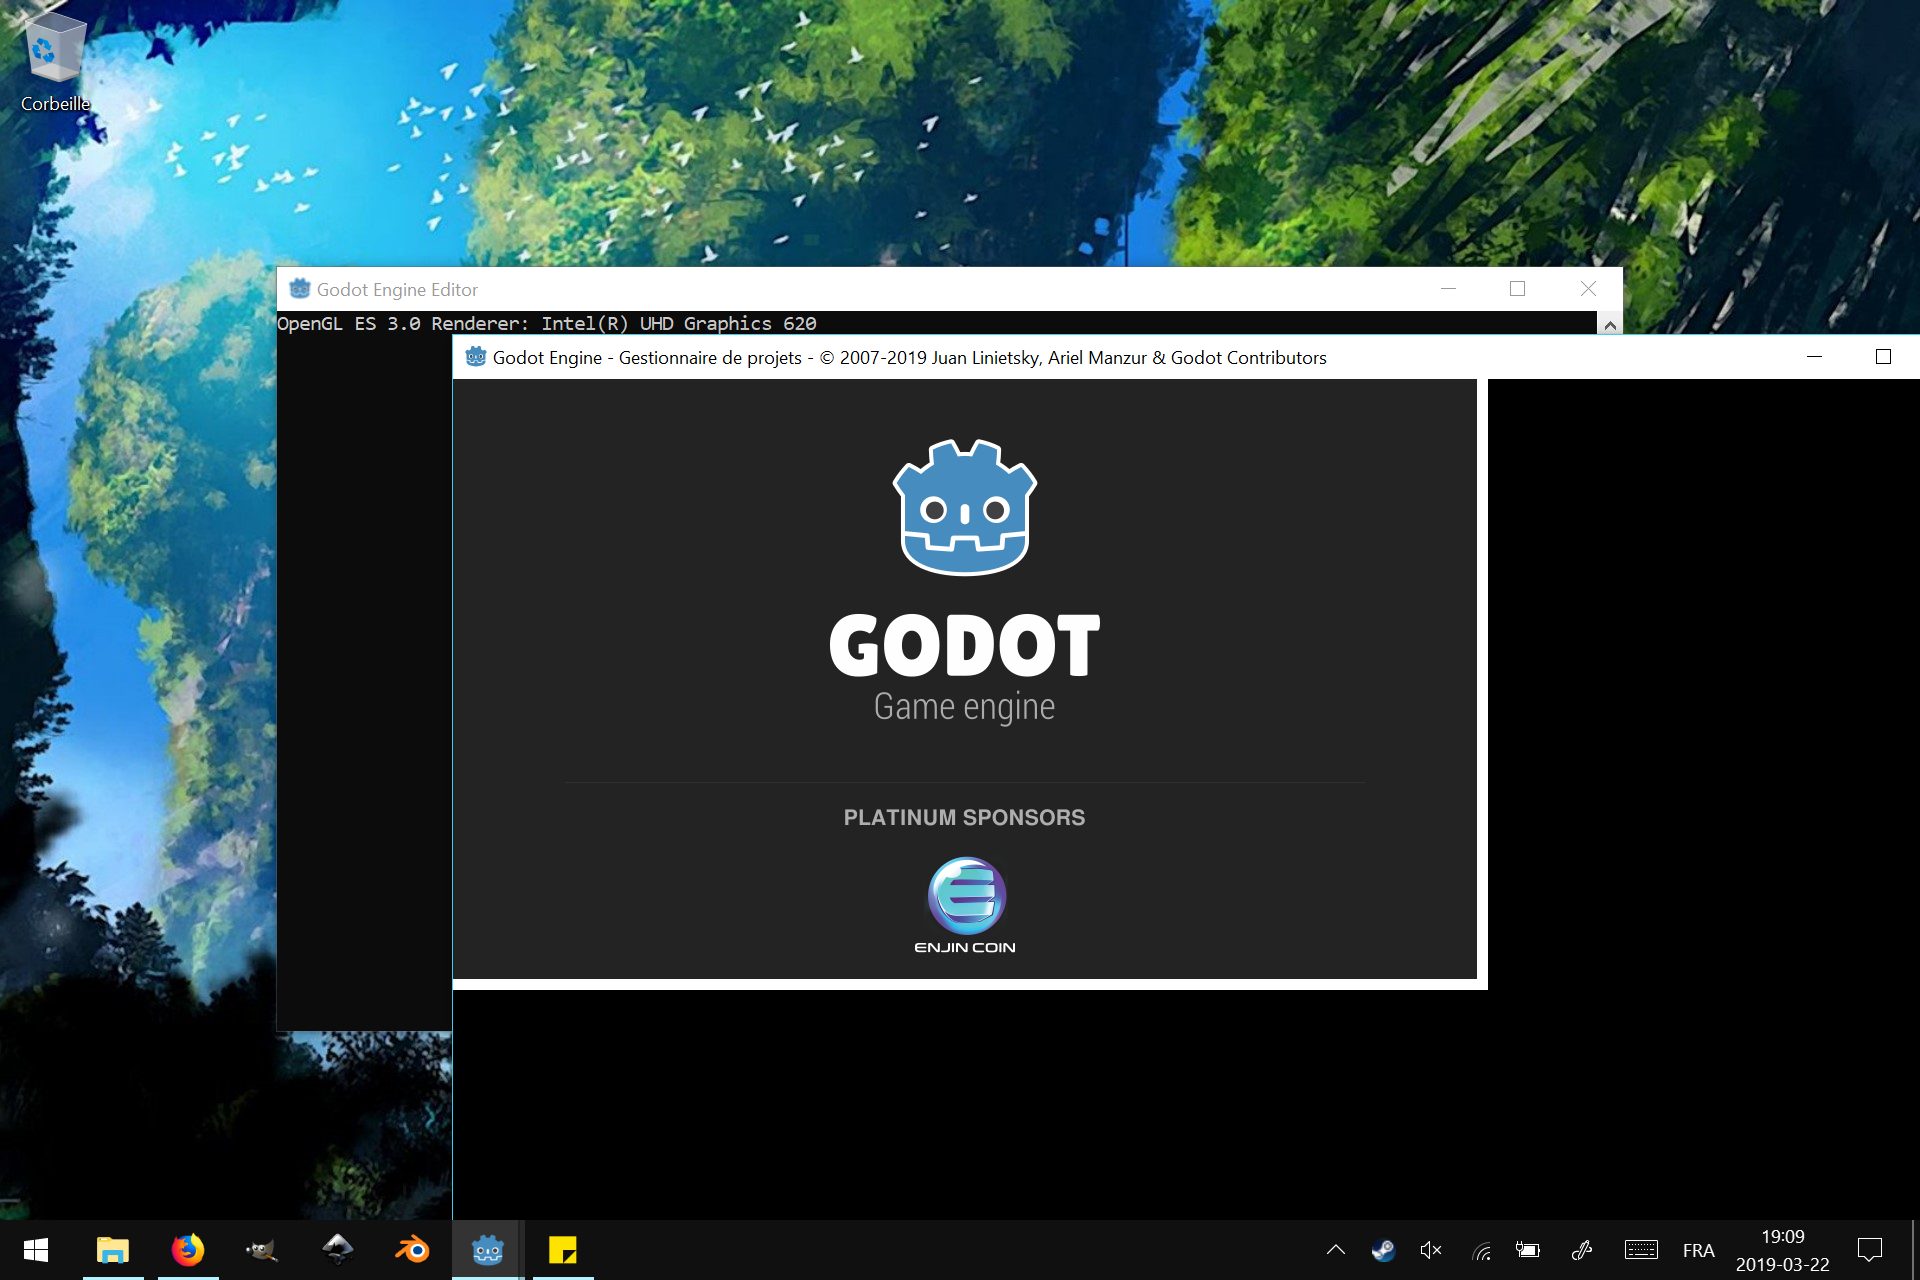Expand hidden icons with the tray chevron
The width and height of the screenshot is (1920, 1280).
(1335, 1249)
